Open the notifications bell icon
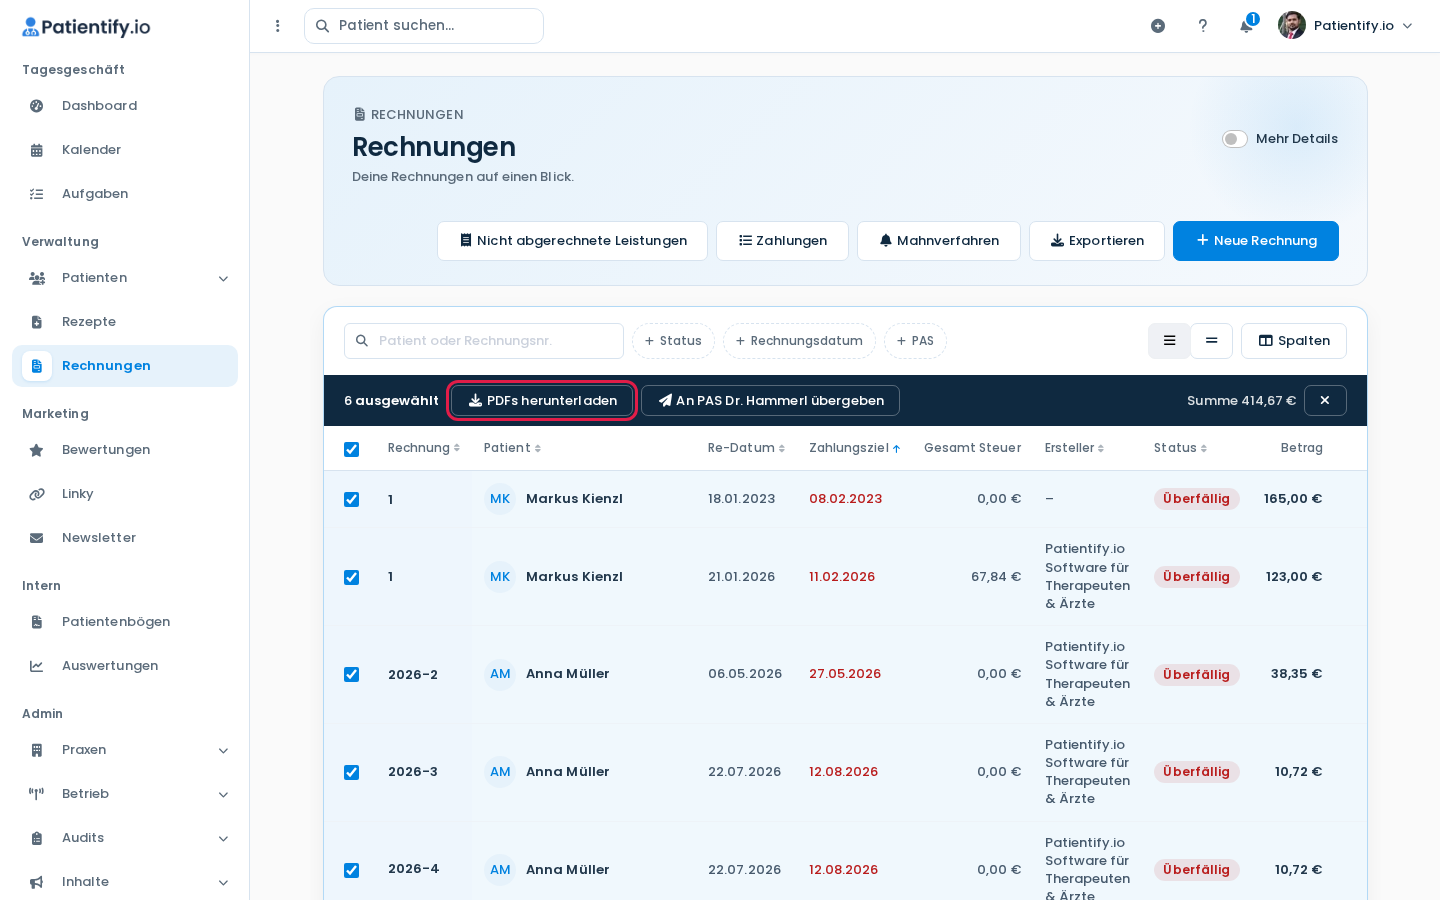Viewport: 1440px width, 900px height. tap(1246, 26)
